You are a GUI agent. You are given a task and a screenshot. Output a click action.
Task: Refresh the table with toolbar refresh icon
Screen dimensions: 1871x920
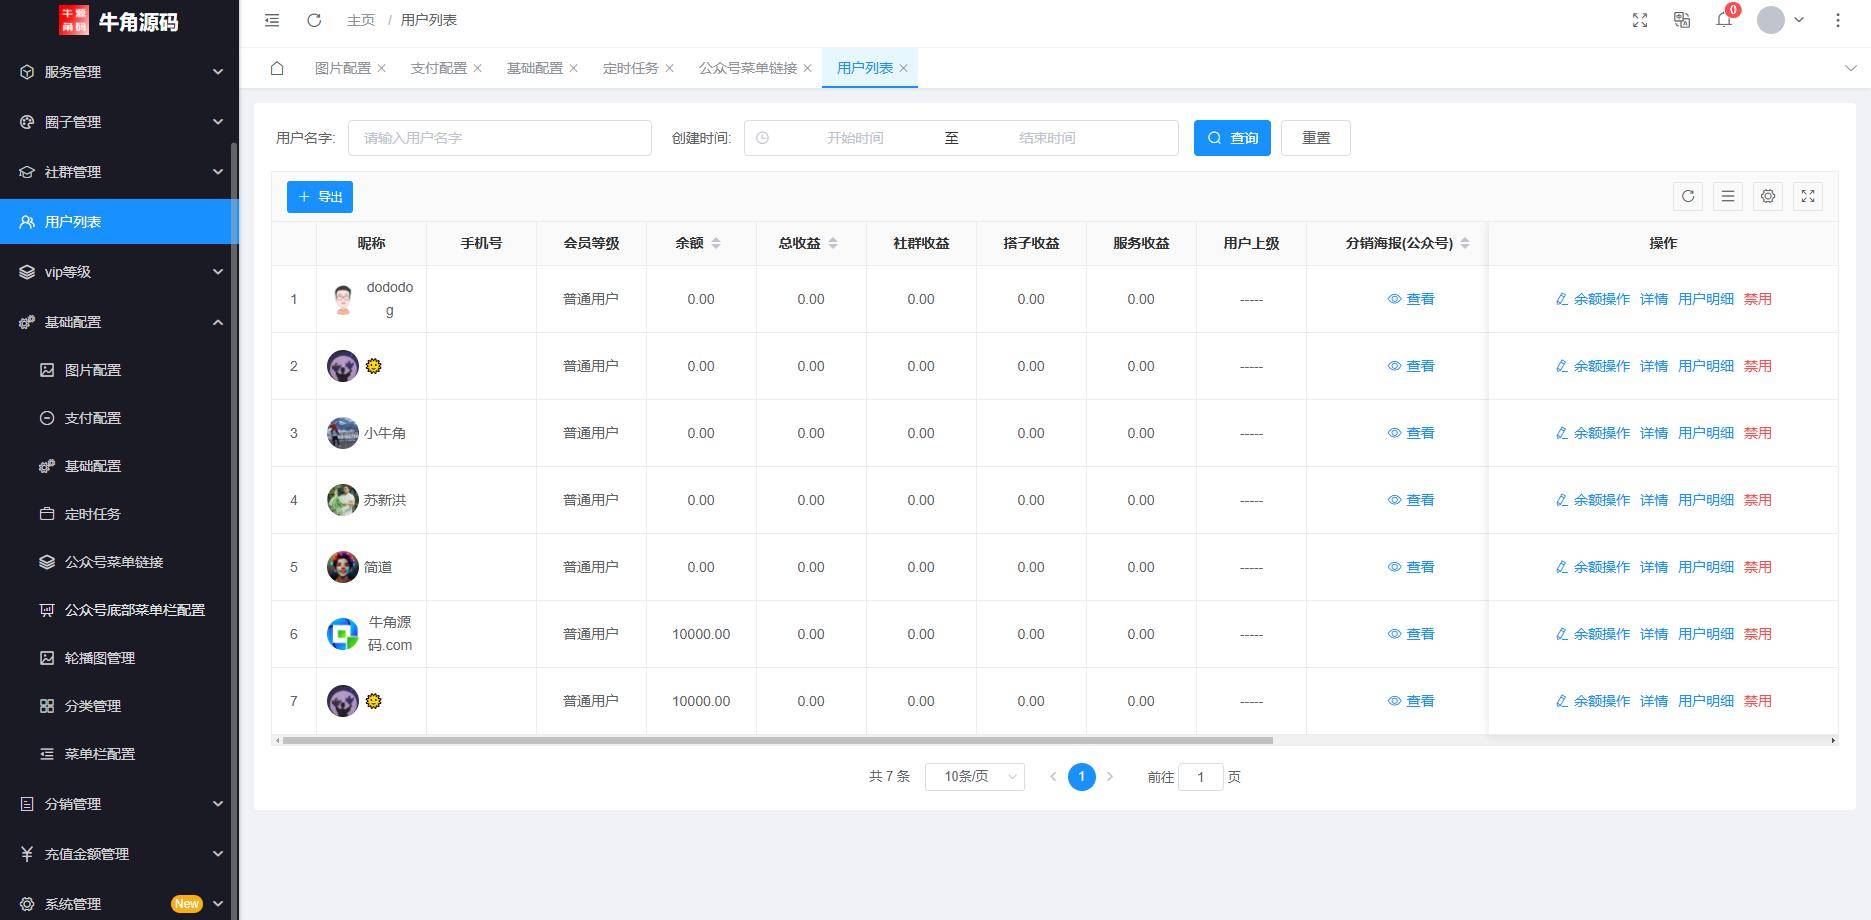coord(1688,197)
